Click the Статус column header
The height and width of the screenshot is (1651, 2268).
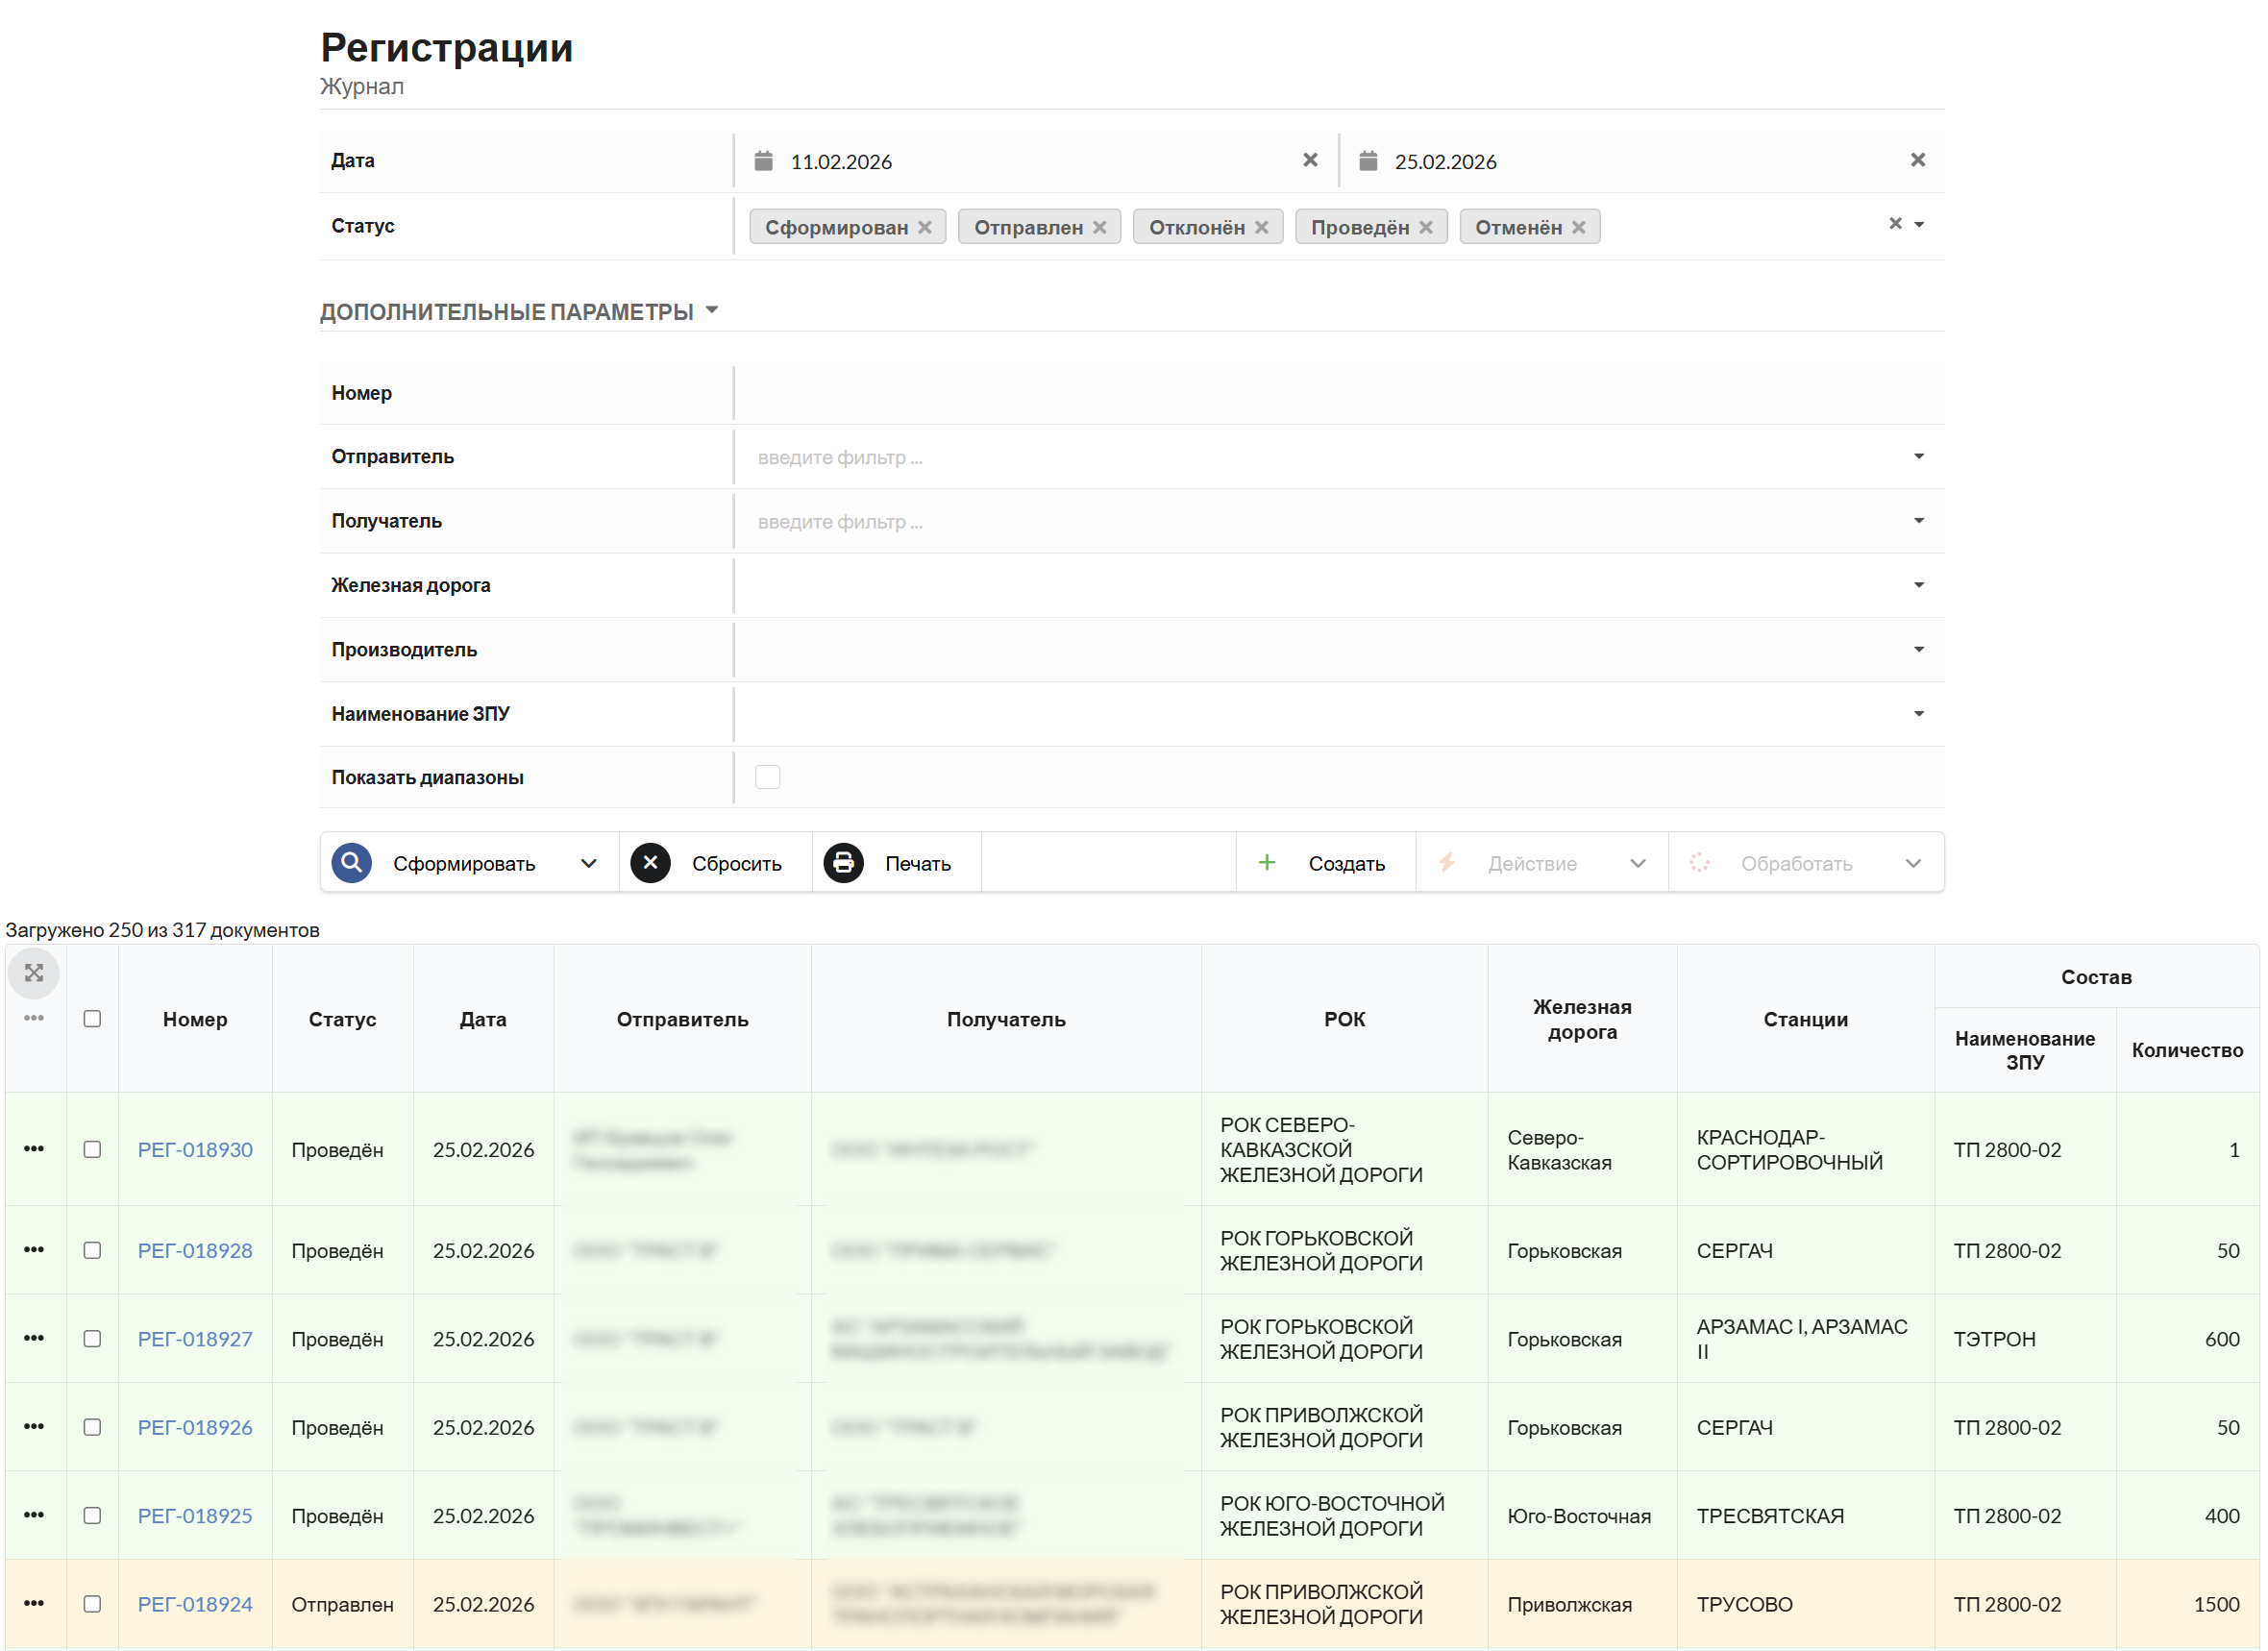tap(342, 1019)
